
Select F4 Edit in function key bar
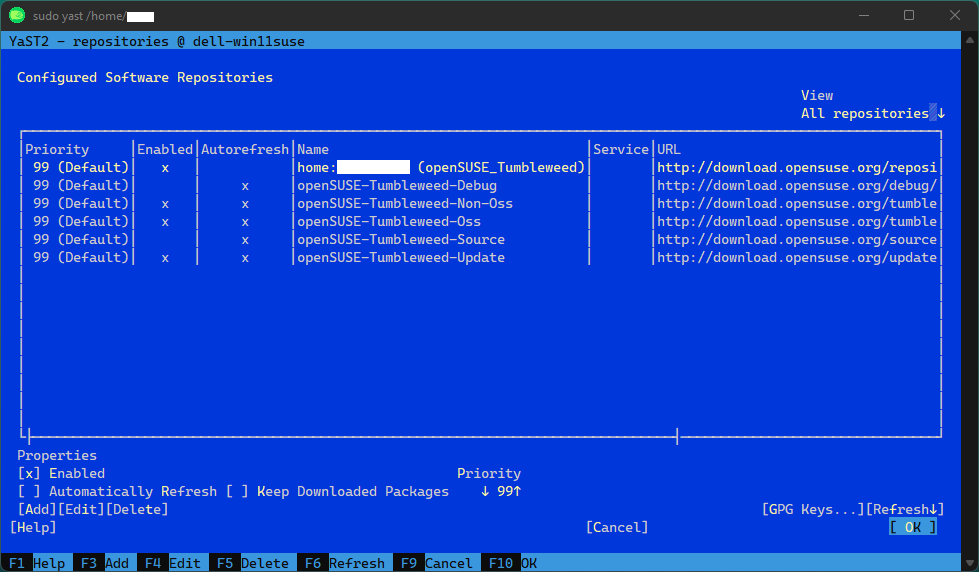click(x=172, y=563)
